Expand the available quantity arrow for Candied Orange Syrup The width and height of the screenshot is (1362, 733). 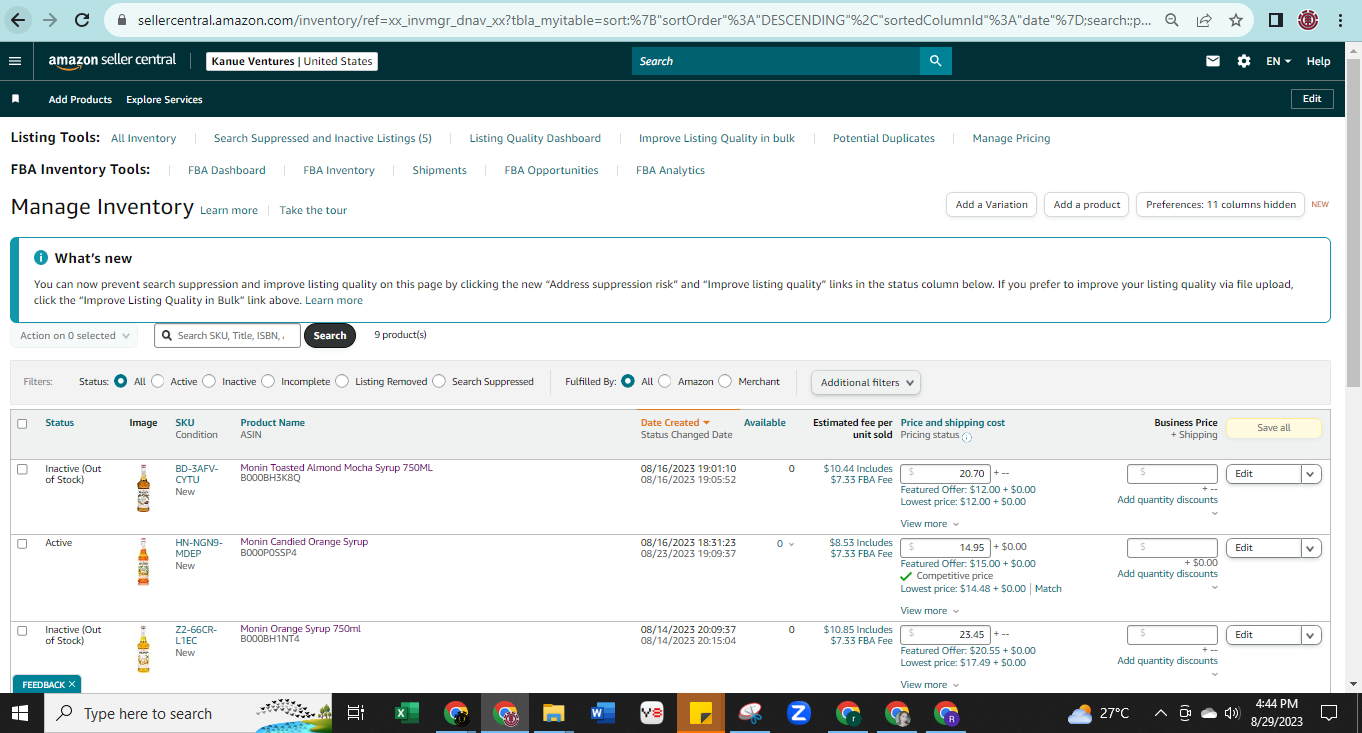coord(792,544)
